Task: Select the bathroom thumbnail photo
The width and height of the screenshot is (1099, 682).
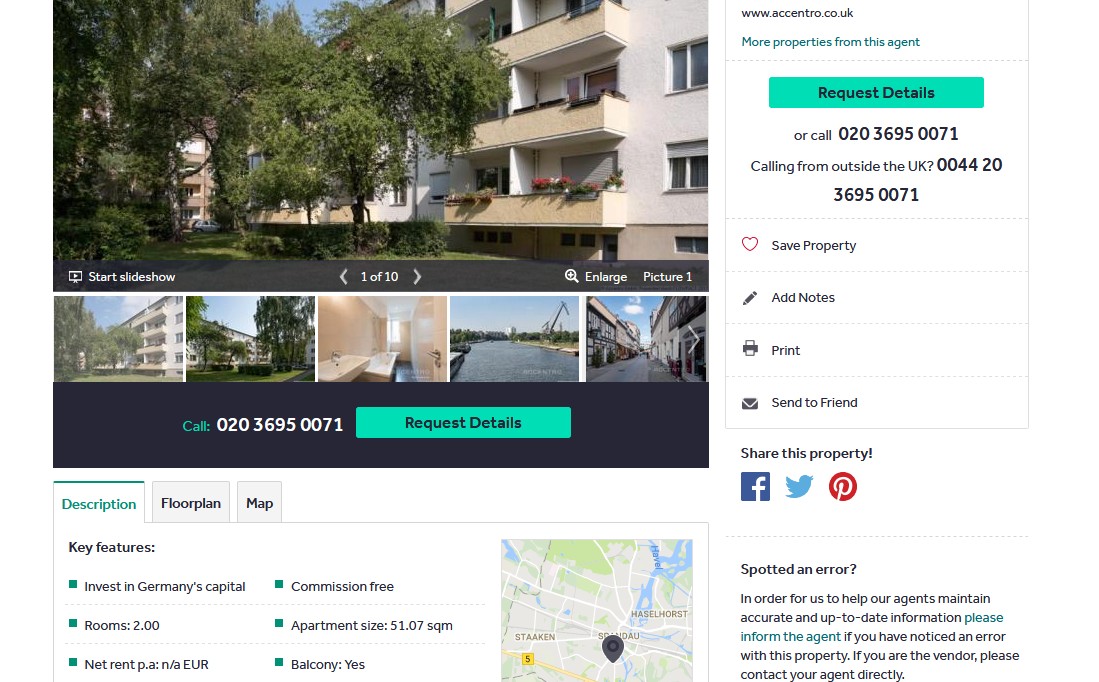Action: [383, 339]
